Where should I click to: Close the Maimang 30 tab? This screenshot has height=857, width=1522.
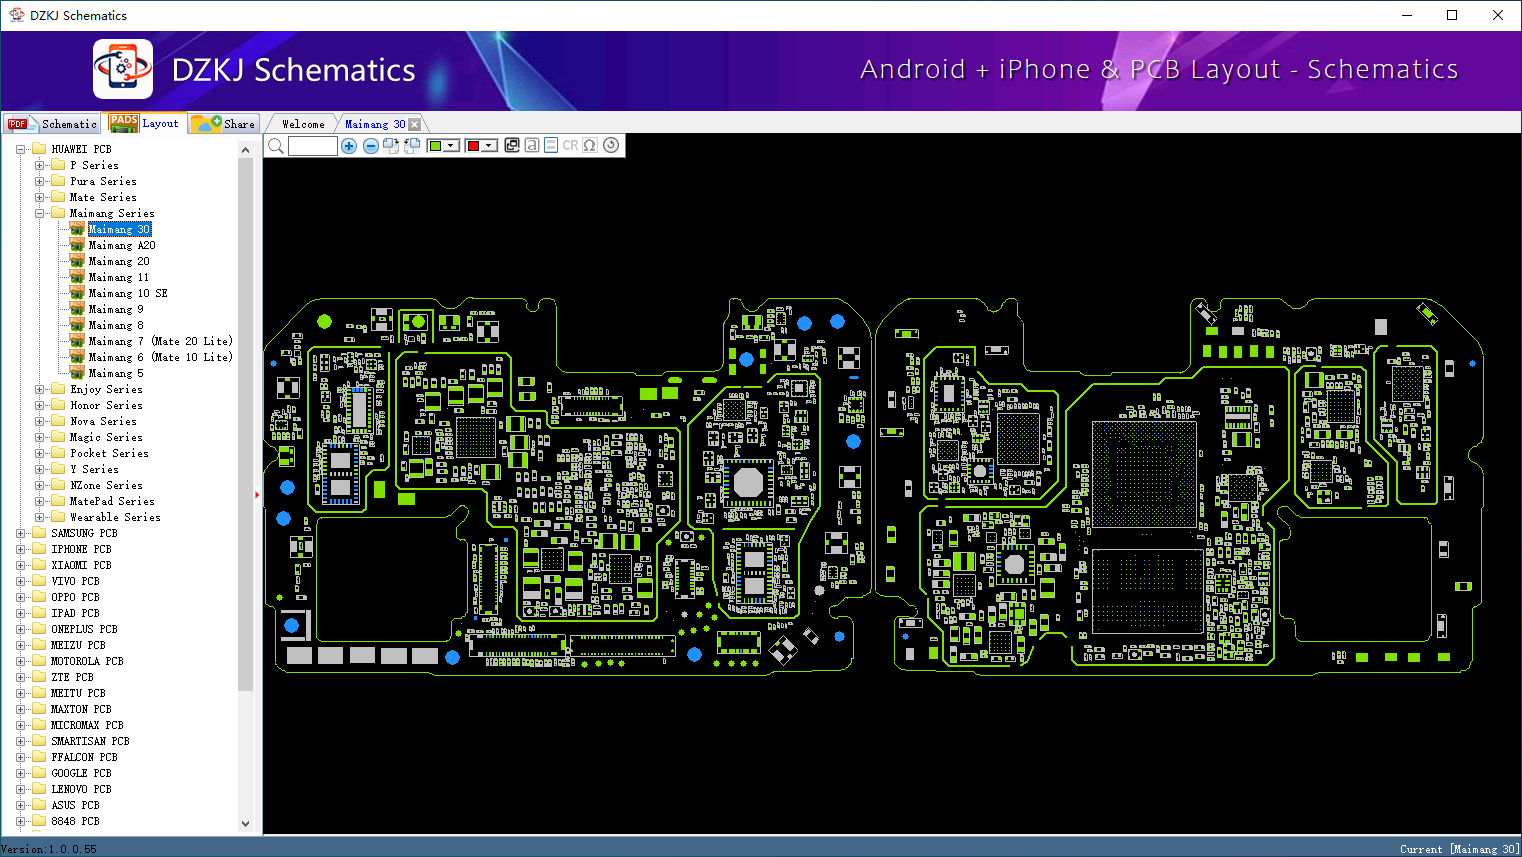[x=415, y=125]
